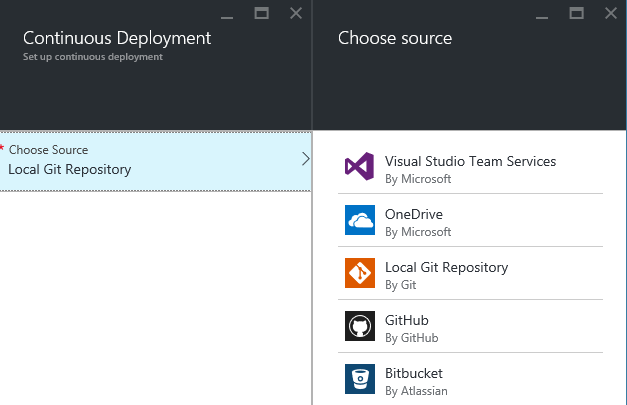Click the OneDrive cloud icon
This screenshot has width=627, height=405.
tap(359, 220)
